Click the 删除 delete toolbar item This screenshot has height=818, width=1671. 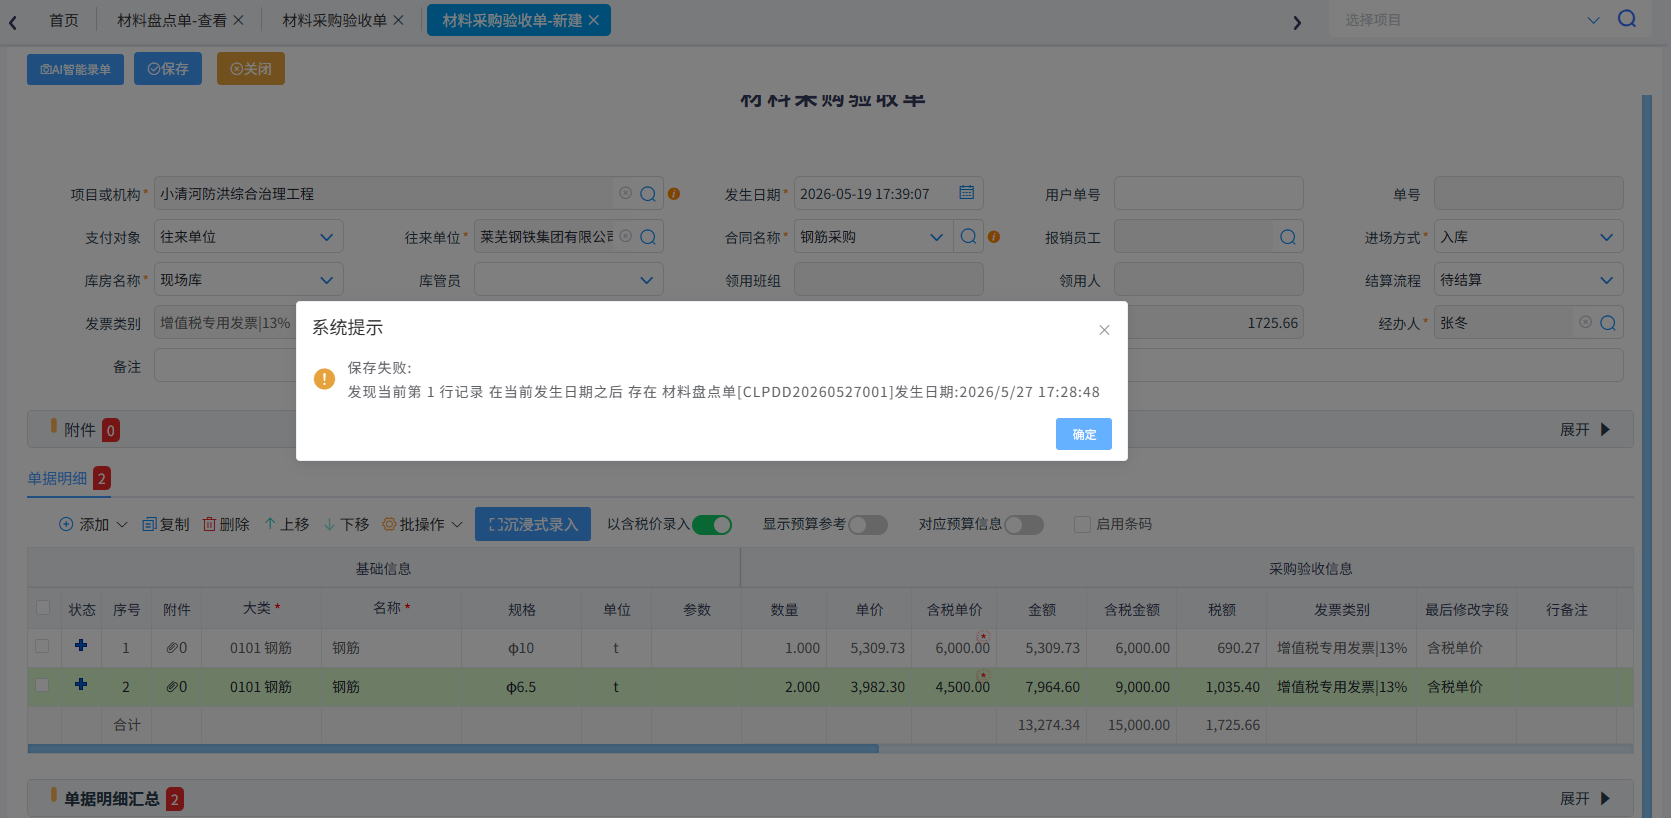[x=226, y=524]
